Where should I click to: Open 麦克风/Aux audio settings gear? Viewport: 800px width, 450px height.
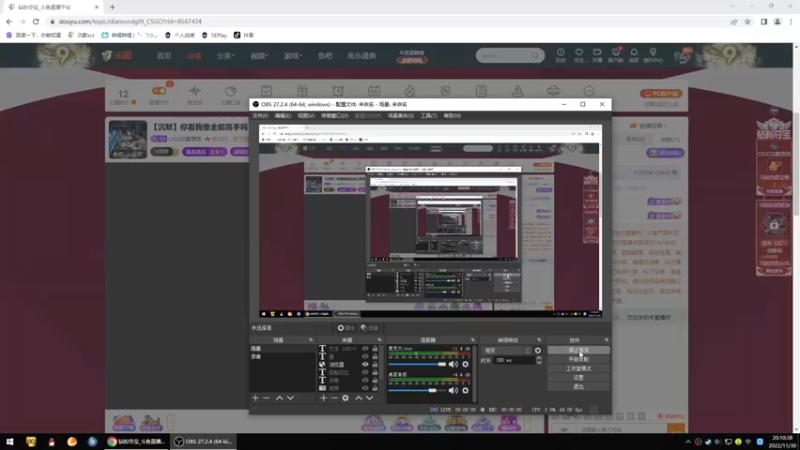point(465,364)
